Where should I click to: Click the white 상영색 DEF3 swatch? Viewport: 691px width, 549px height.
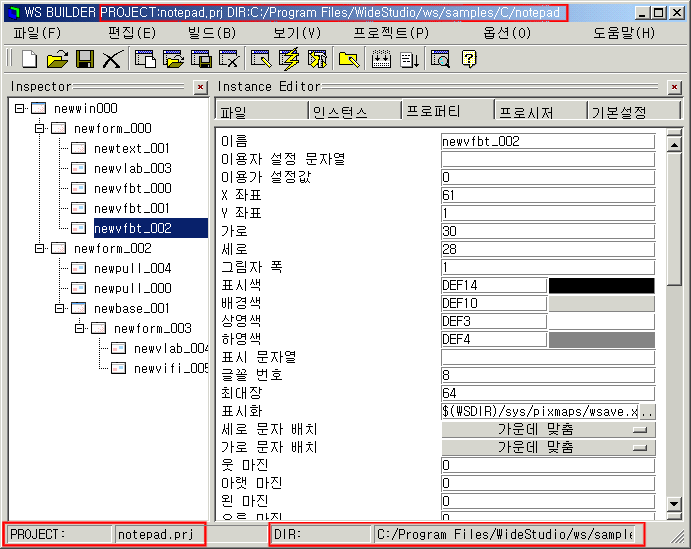[x=602, y=322]
